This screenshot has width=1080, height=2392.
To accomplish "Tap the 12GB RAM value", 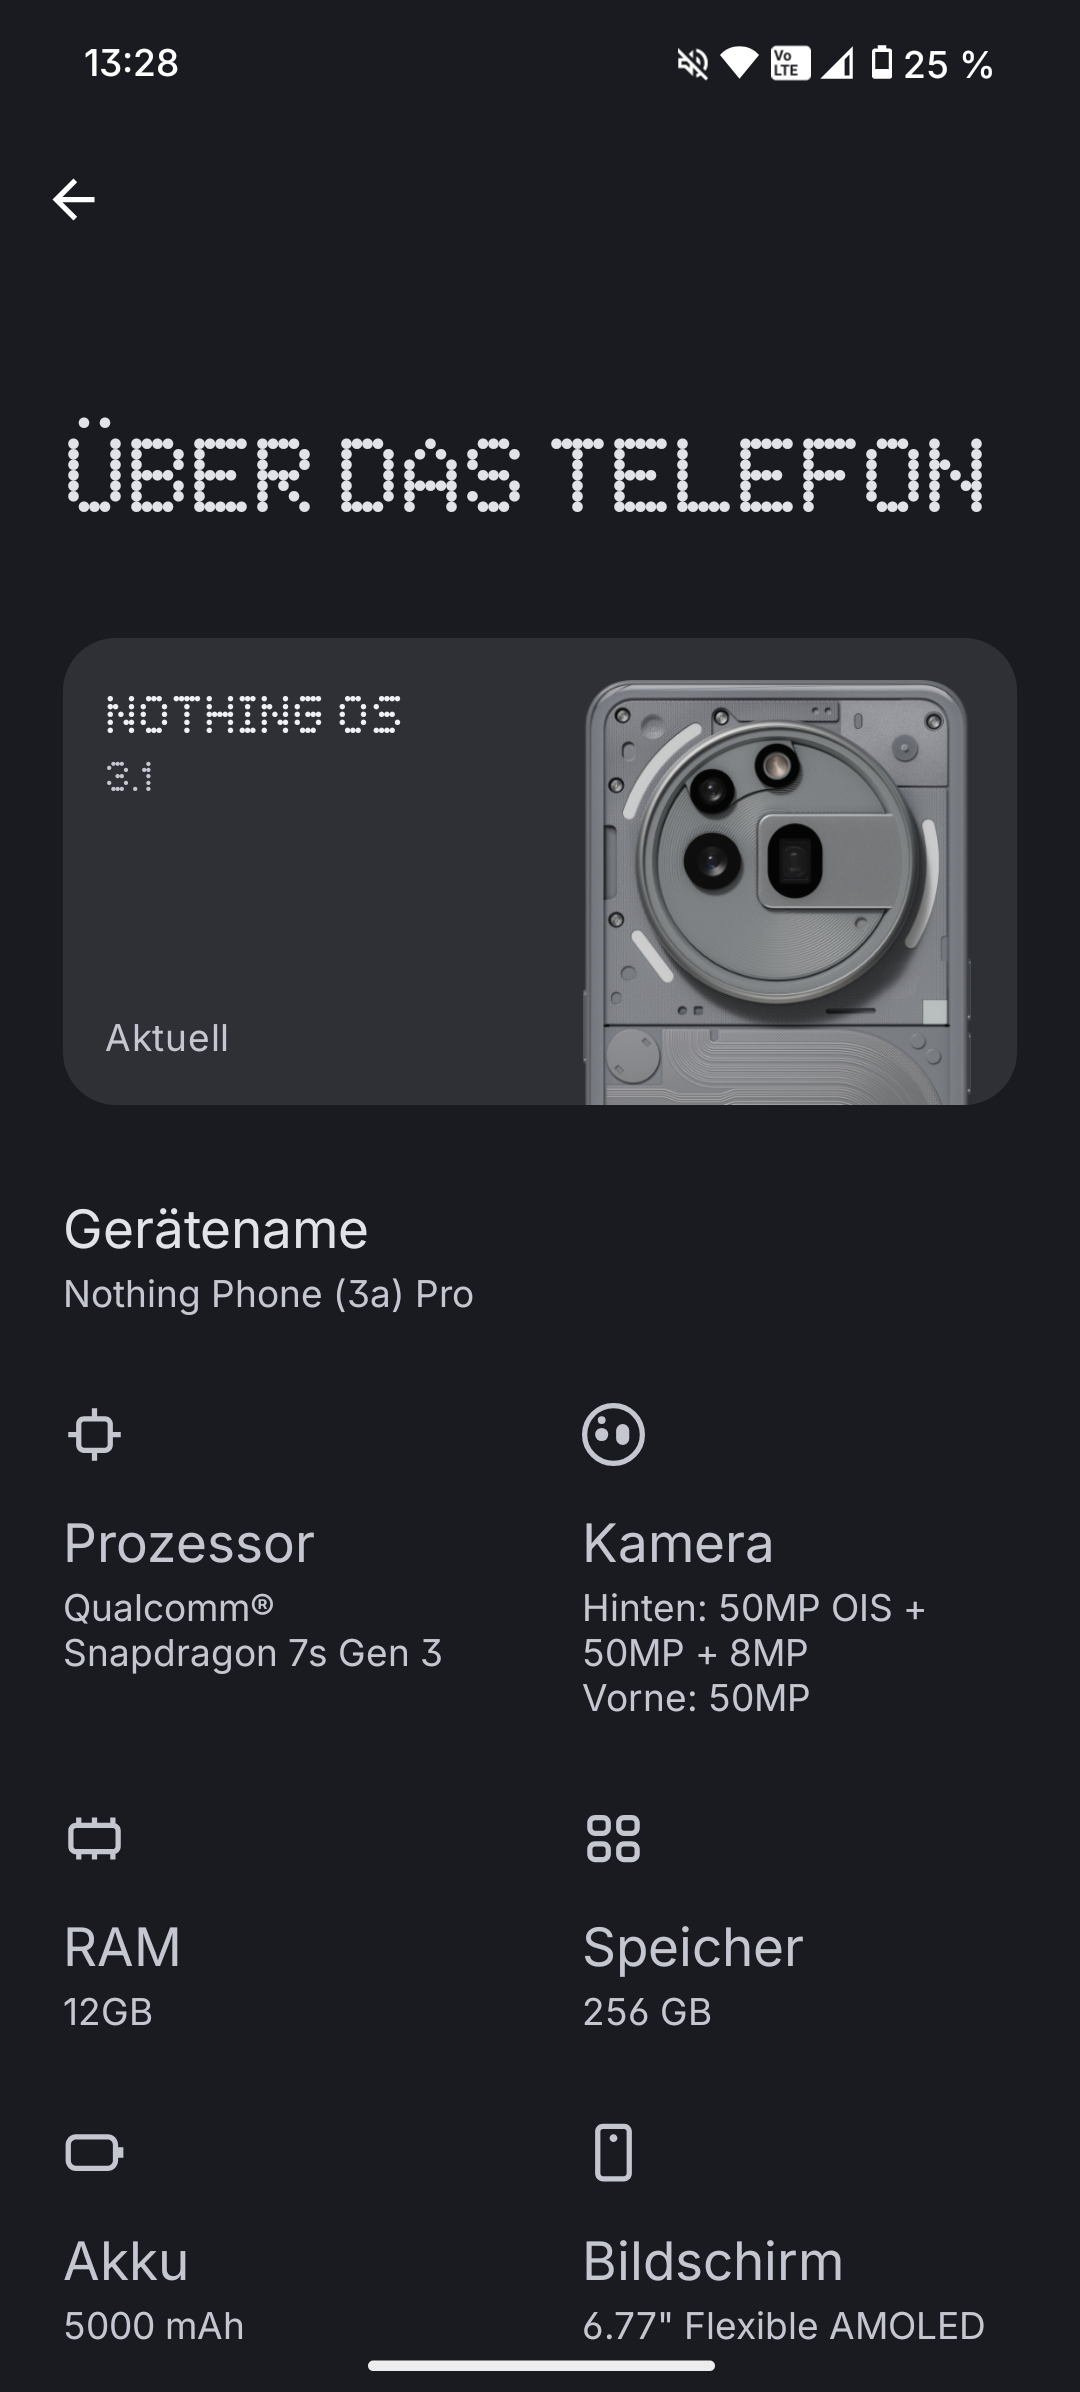I will 108,2012.
